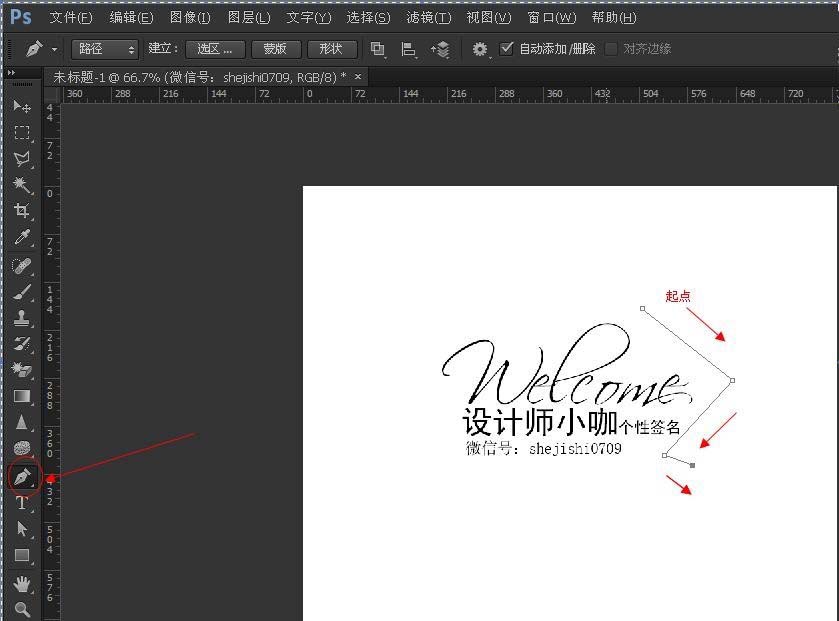
Task: Select the Brush tool
Action: pyautogui.click(x=21, y=292)
